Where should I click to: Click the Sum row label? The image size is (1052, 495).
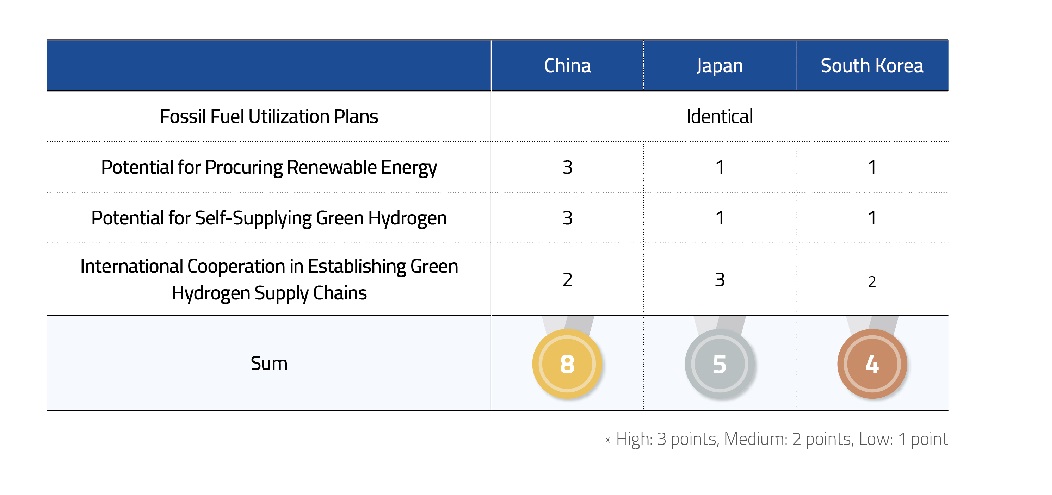tap(269, 363)
